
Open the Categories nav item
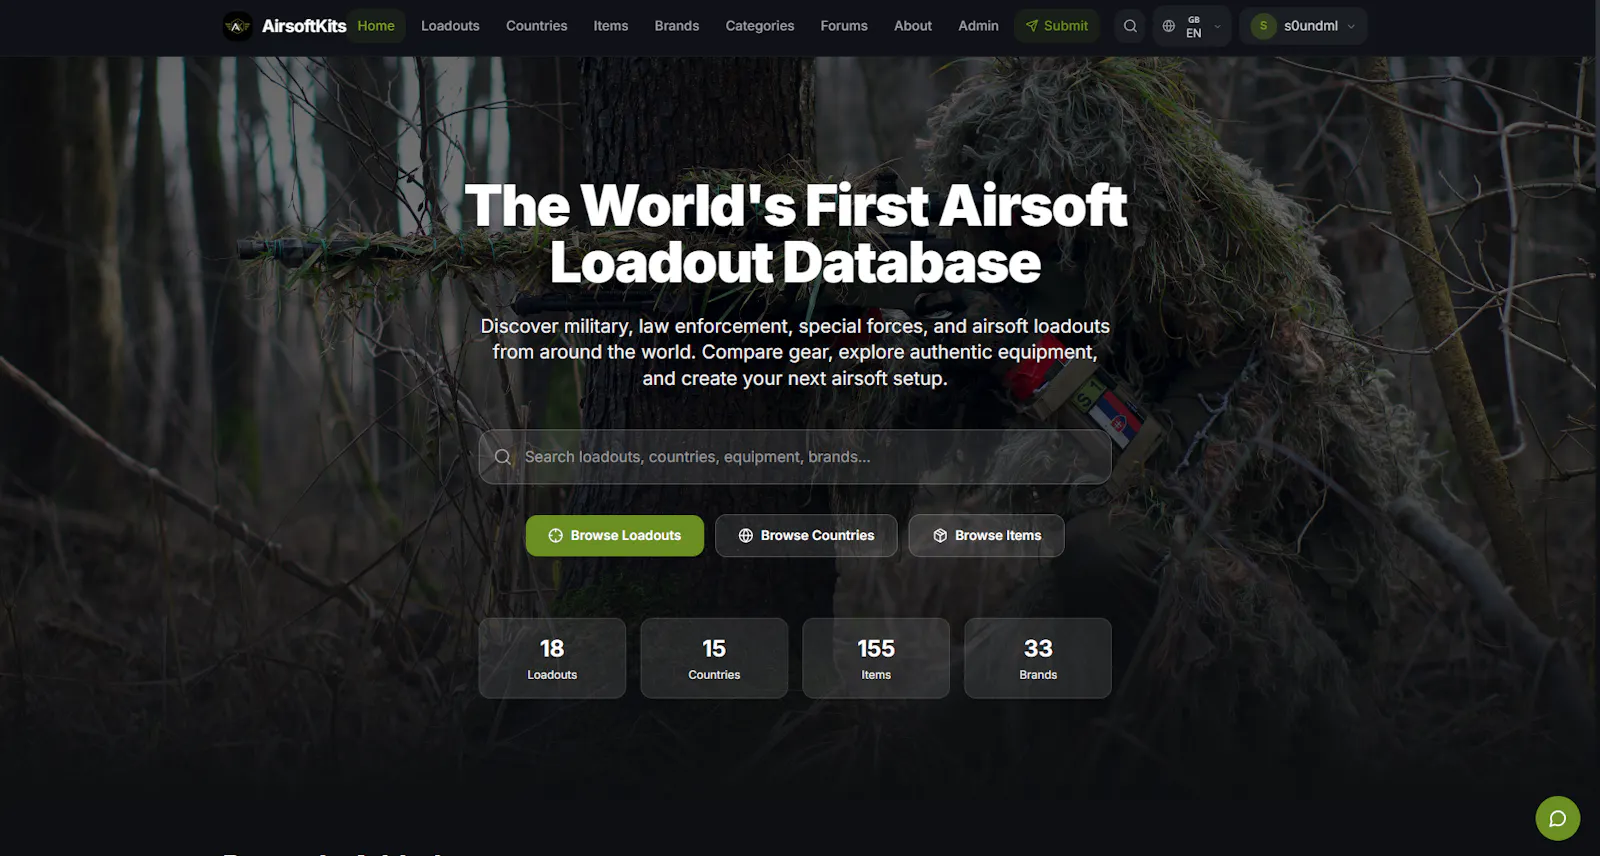pos(760,26)
